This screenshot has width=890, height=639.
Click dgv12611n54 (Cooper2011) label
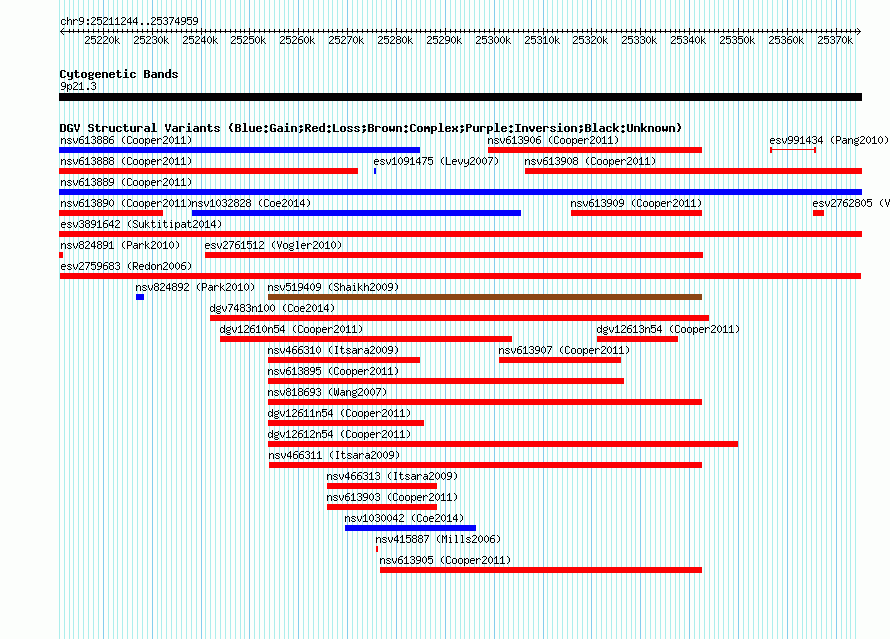339,413
